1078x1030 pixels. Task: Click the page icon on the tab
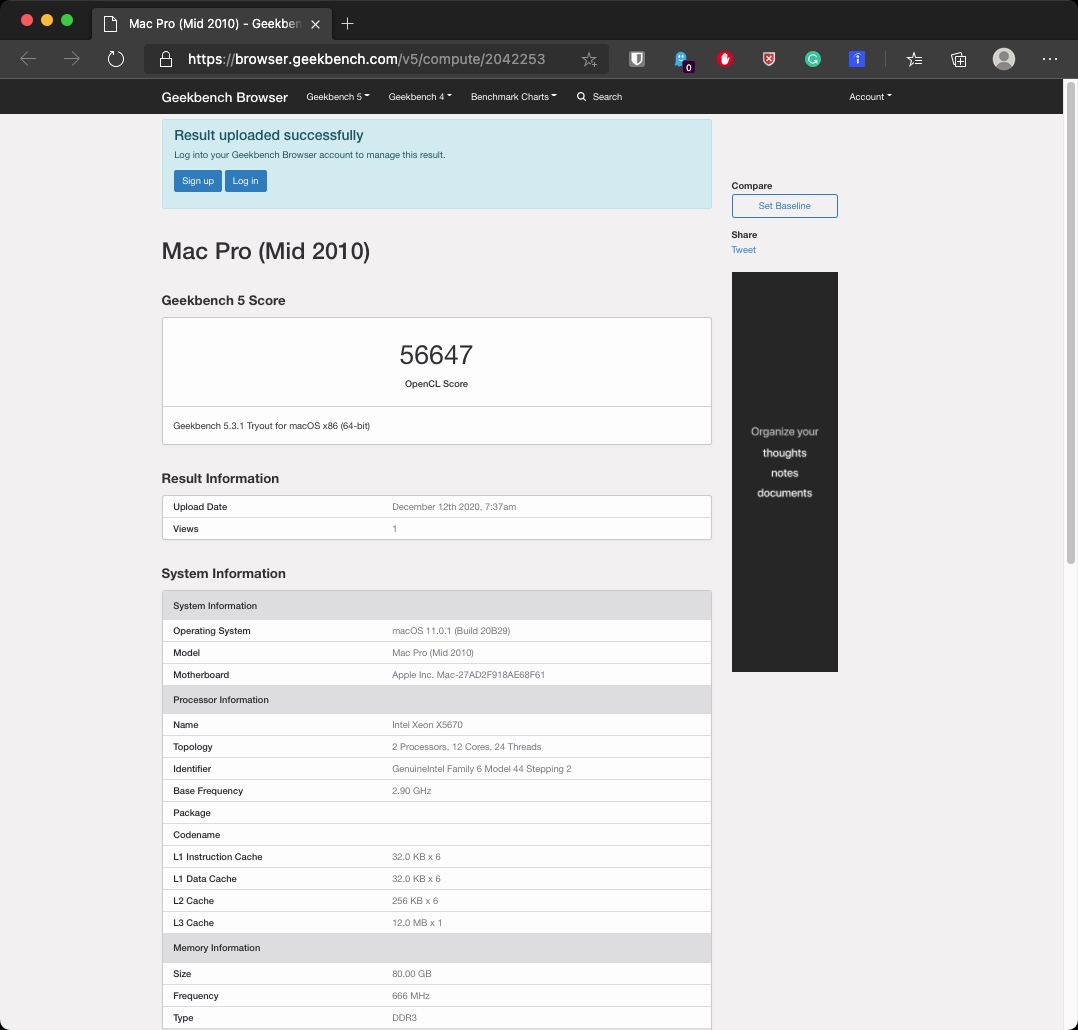point(110,24)
